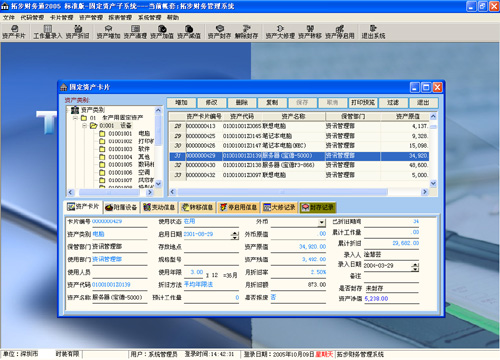Switch to the 封存记录 tab
The width and height of the screenshot is (500, 360).
click(317, 207)
